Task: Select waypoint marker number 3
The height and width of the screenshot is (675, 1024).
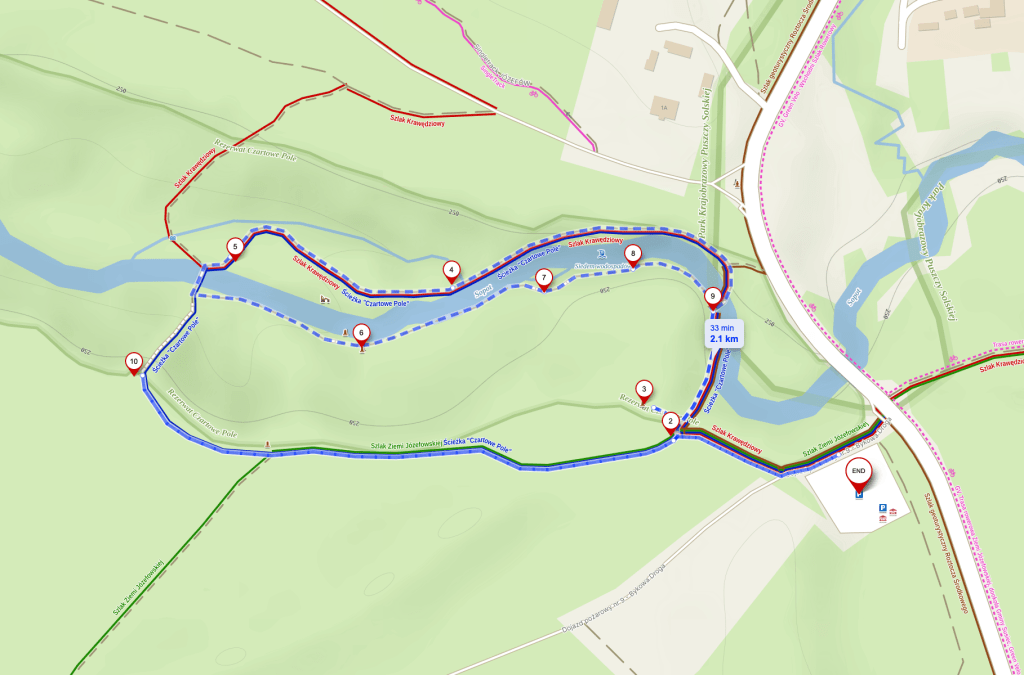Action: click(x=644, y=392)
